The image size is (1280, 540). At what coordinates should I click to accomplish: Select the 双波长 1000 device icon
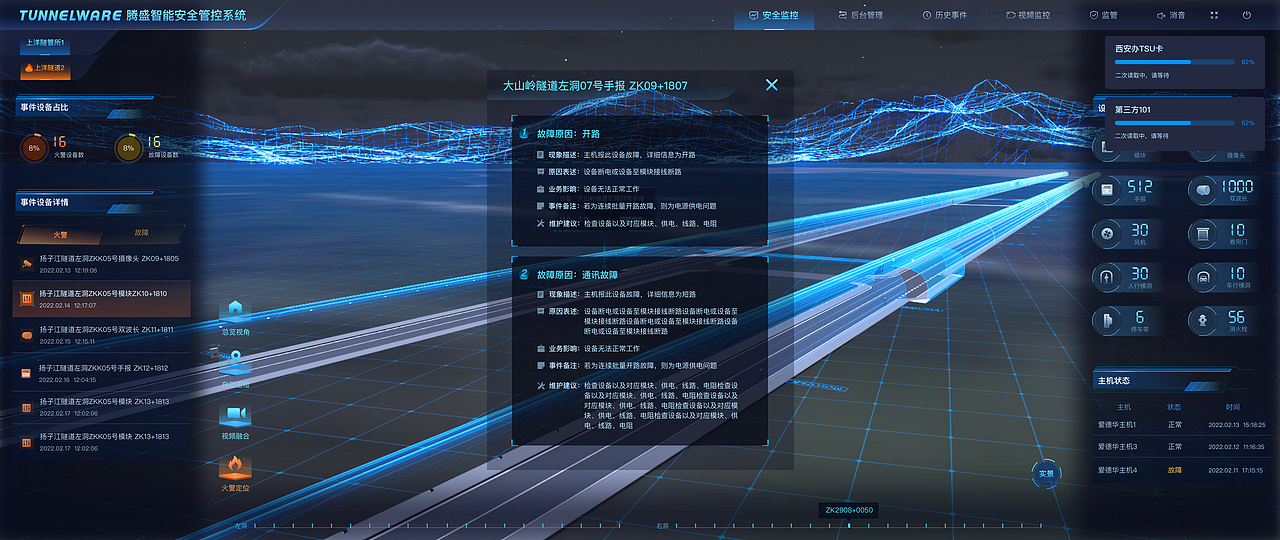1202,190
